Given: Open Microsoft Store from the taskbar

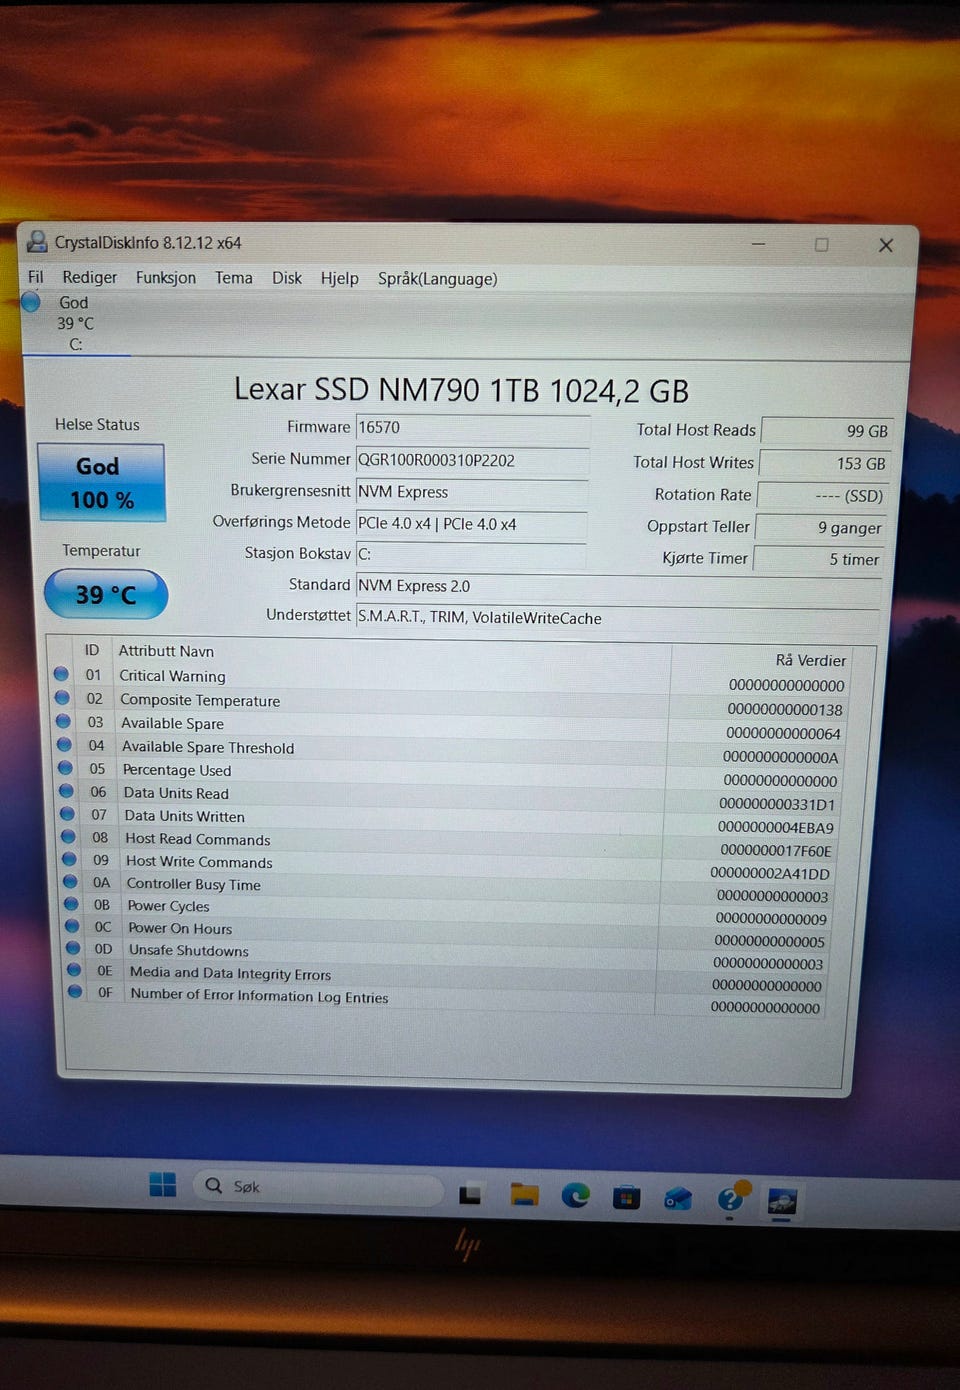Looking at the screenshot, I should pyautogui.click(x=627, y=1197).
